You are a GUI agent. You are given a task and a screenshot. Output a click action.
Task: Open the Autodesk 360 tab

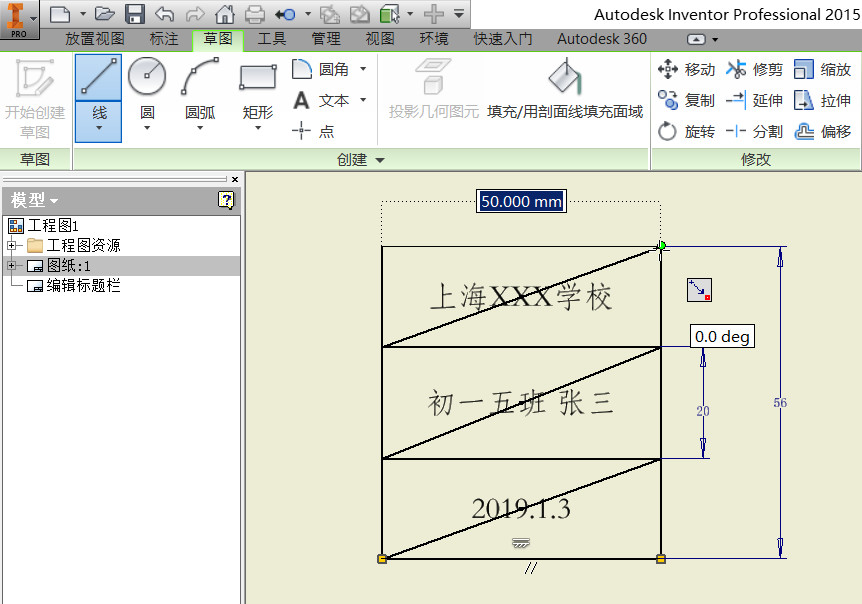(602, 39)
